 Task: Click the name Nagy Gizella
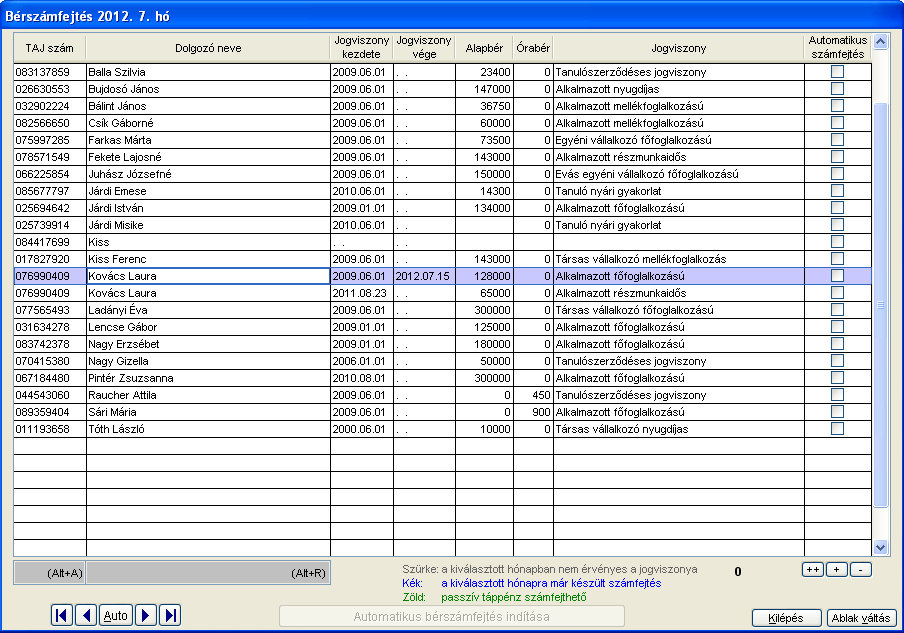208,361
